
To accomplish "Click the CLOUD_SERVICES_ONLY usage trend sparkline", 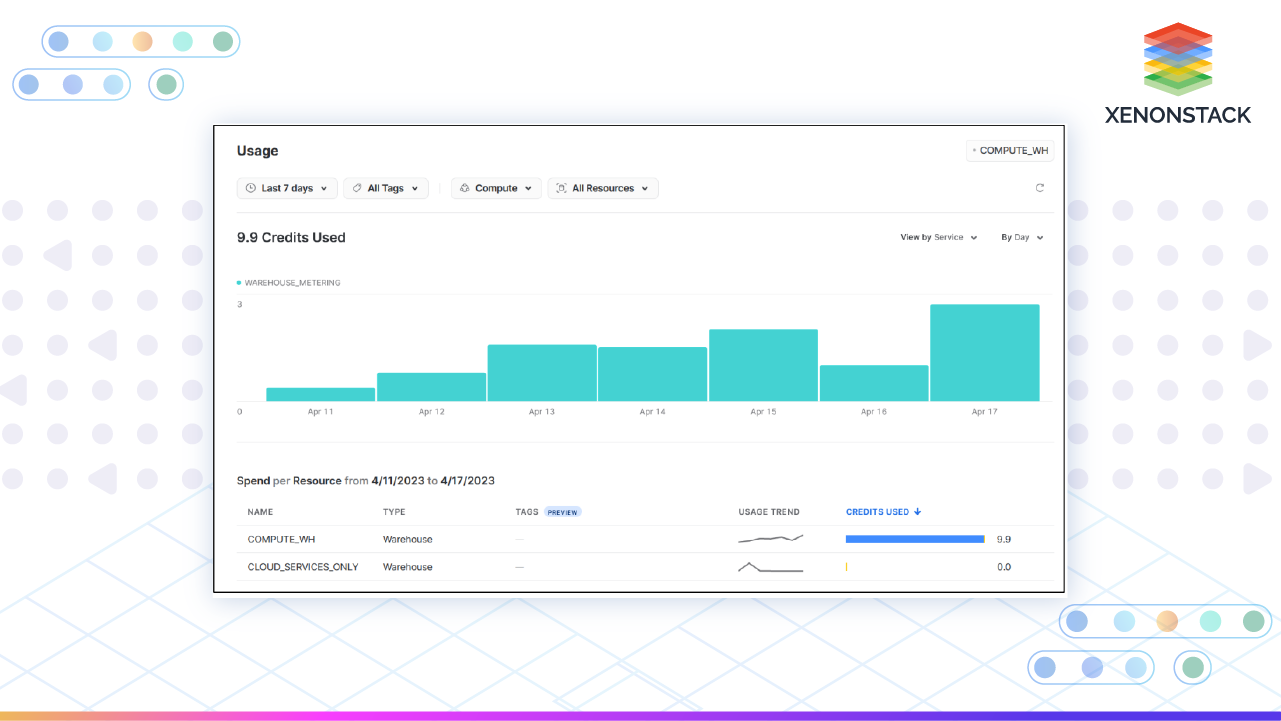I will point(770,567).
